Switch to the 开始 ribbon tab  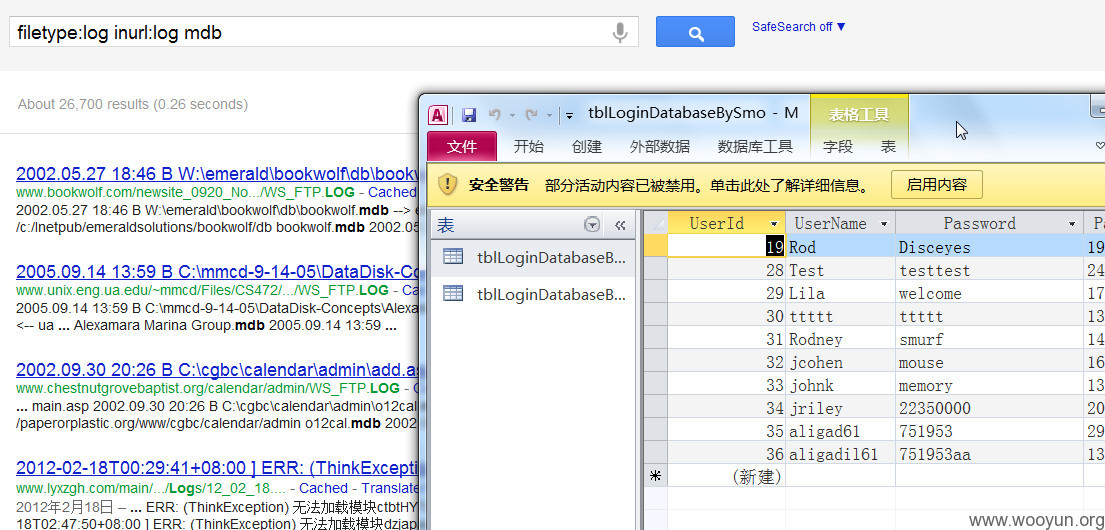(529, 147)
